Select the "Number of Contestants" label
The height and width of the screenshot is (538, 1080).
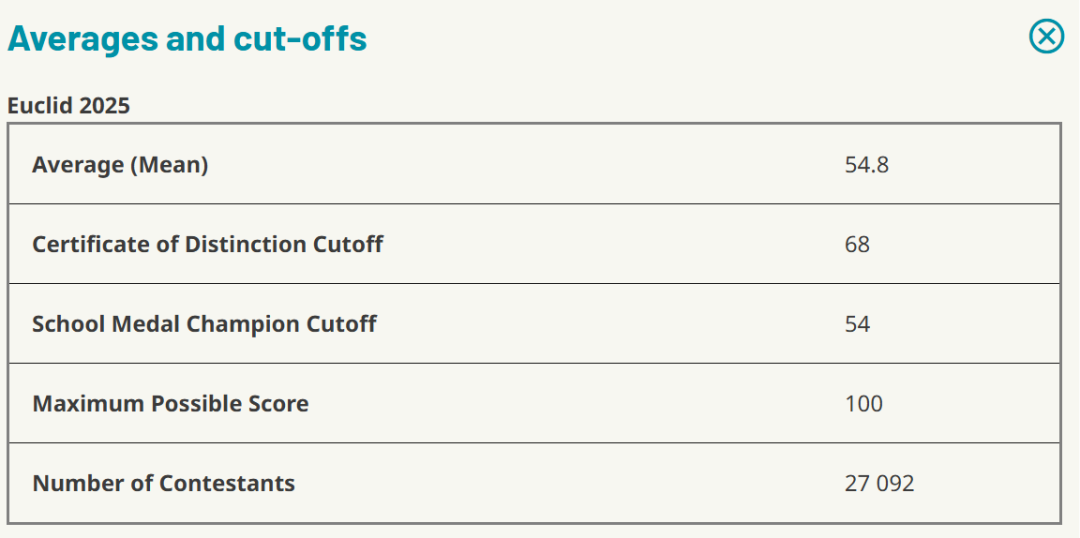click(x=163, y=484)
